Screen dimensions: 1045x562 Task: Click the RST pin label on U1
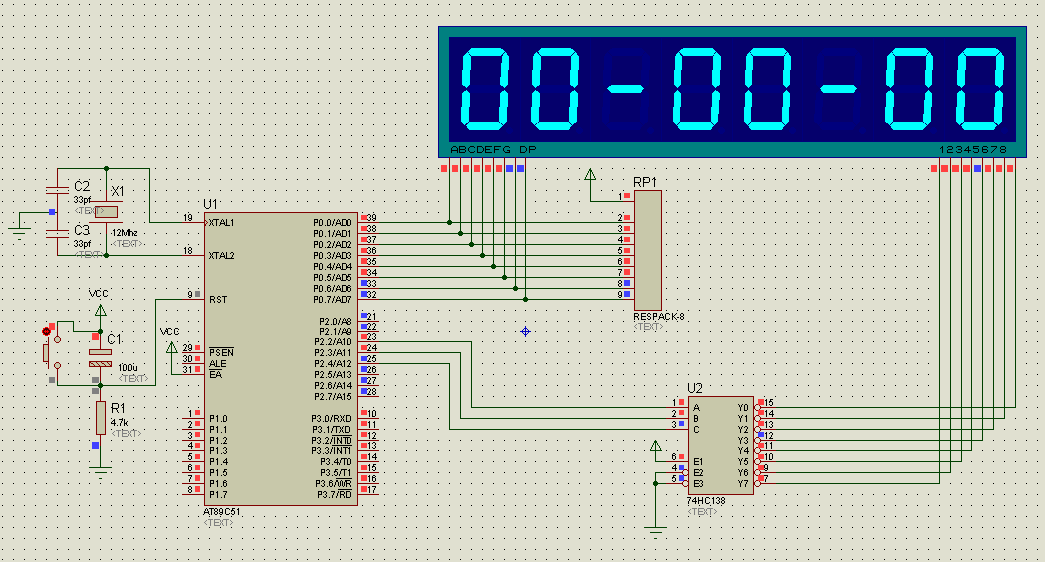pos(218,299)
